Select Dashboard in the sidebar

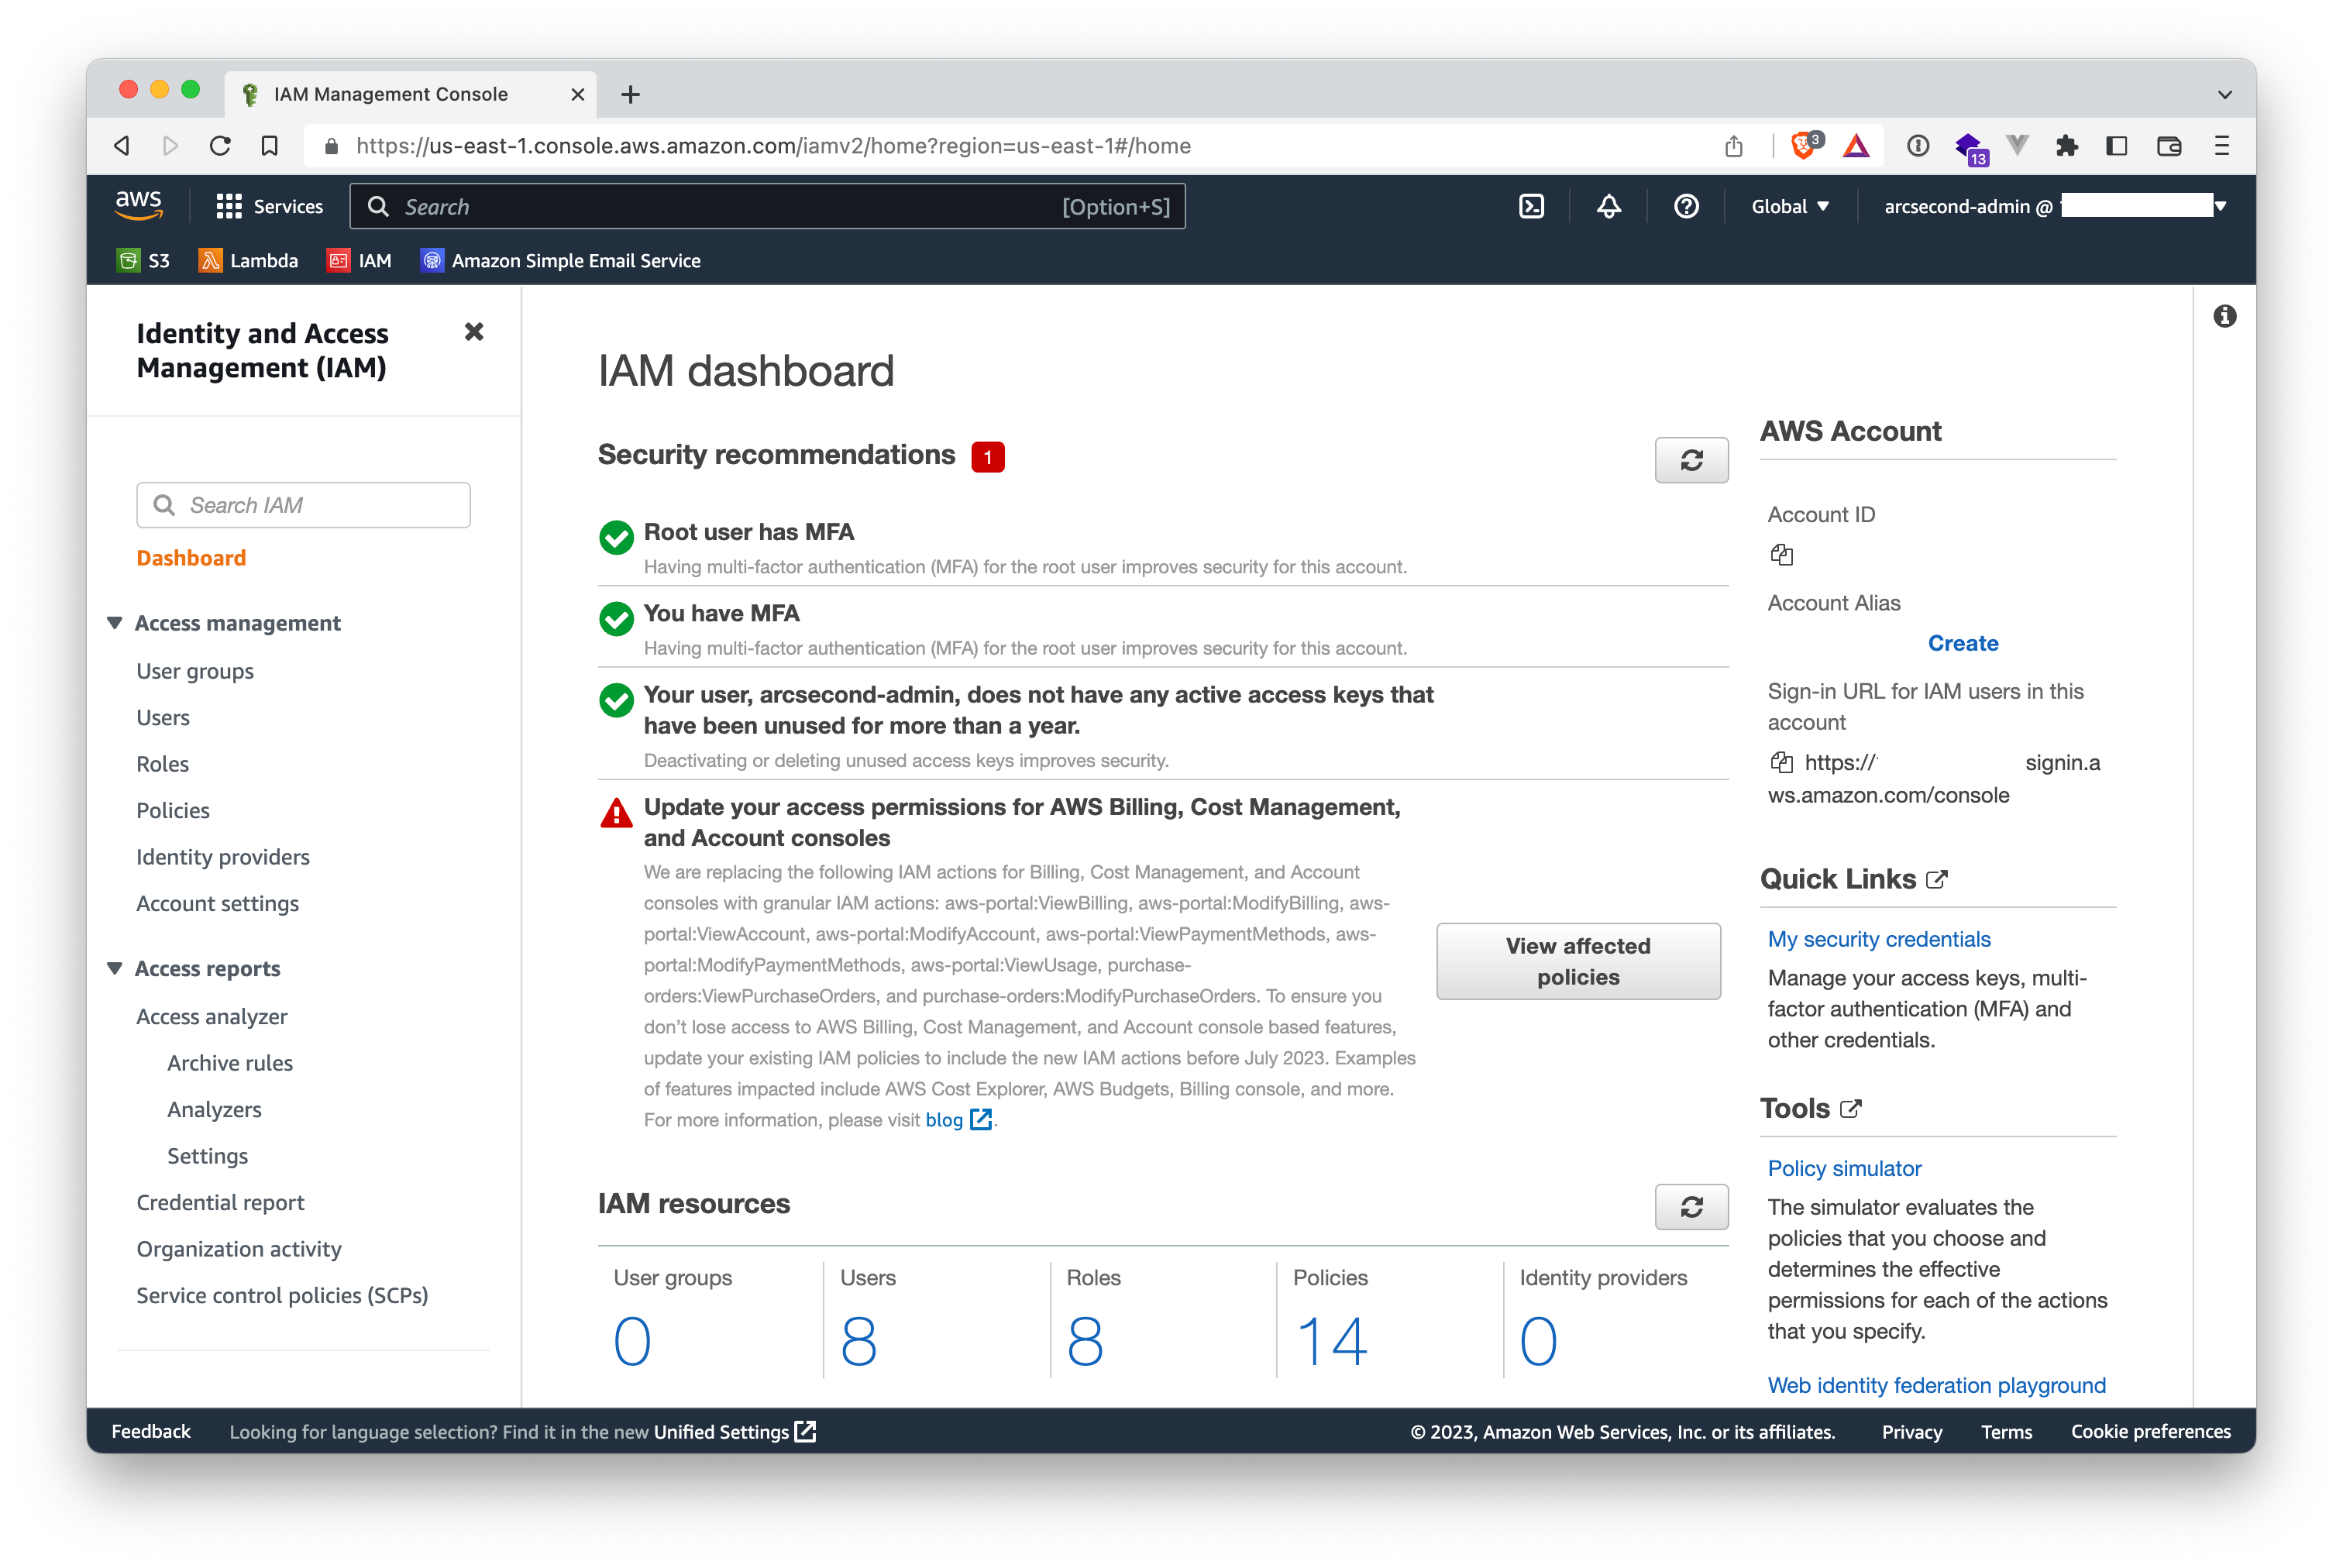point(191,557)
